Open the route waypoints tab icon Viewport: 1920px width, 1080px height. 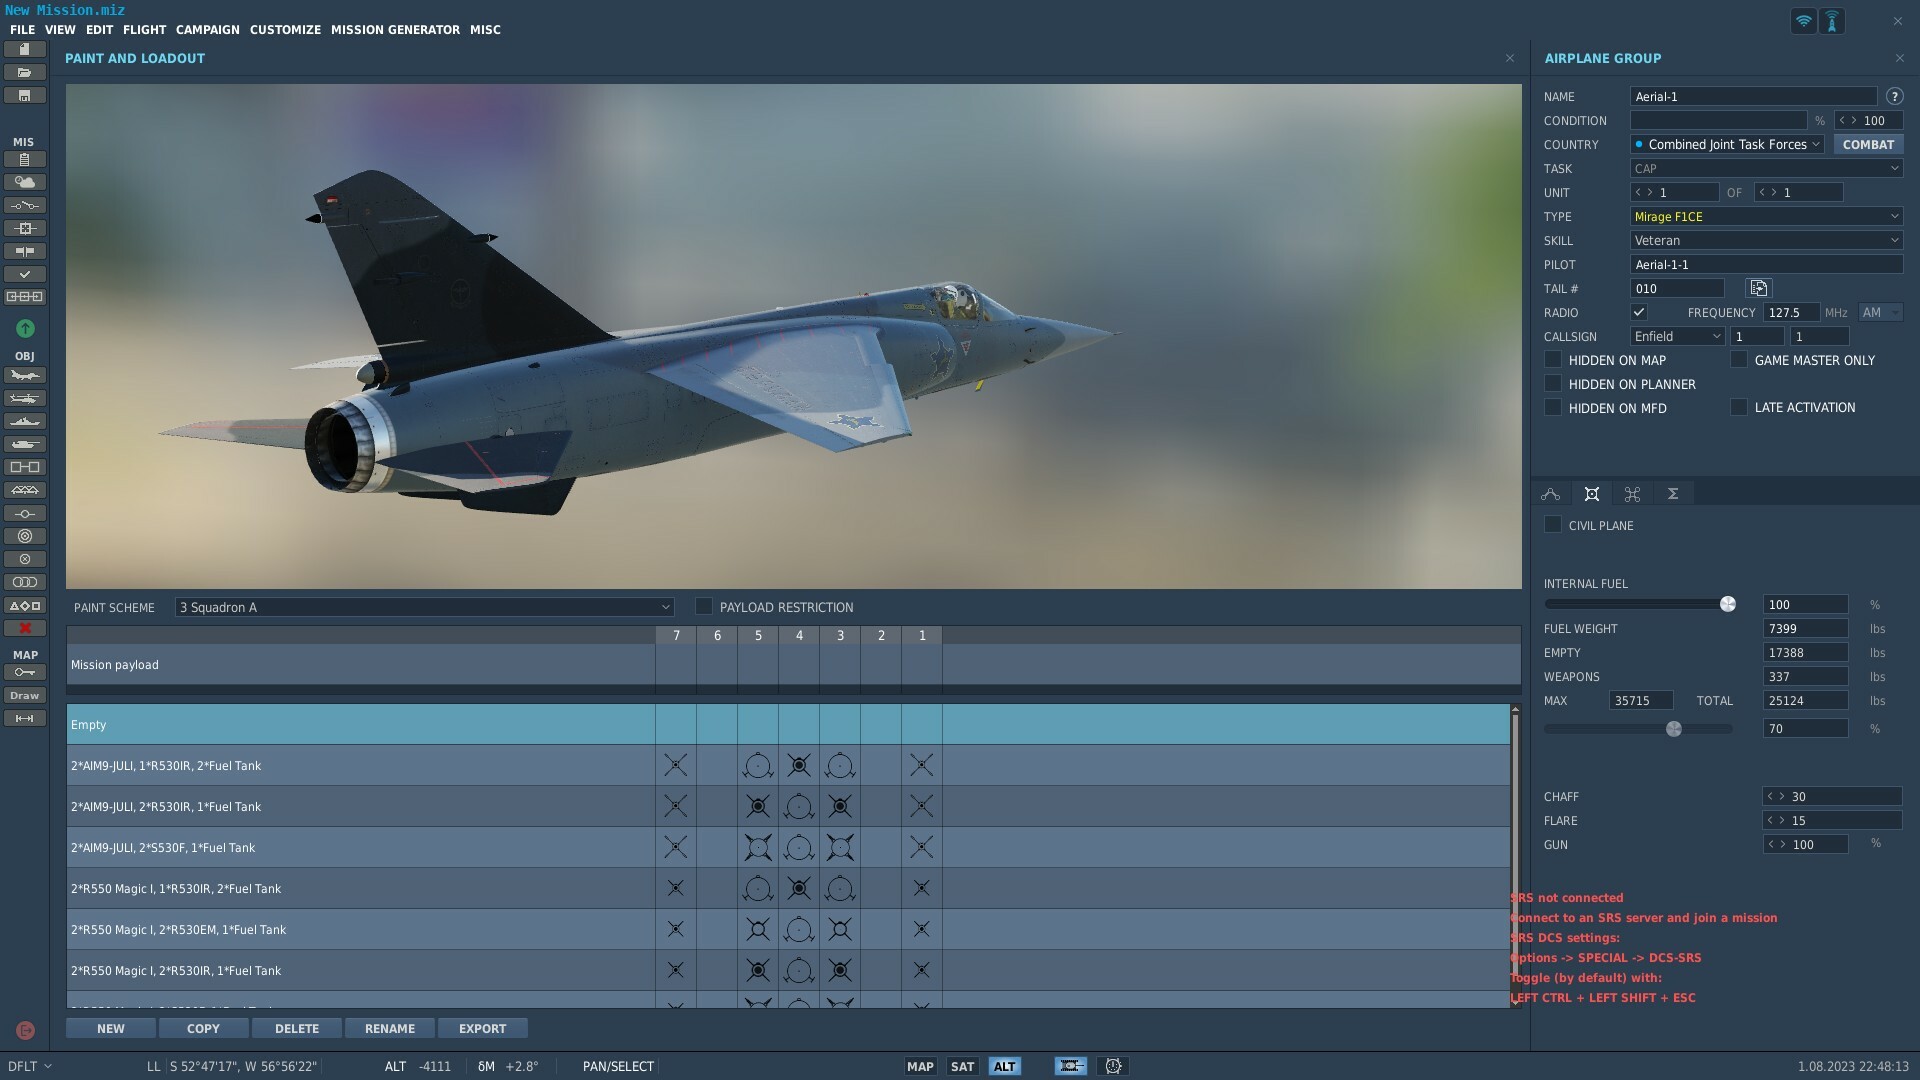[x=1551, y=494]
